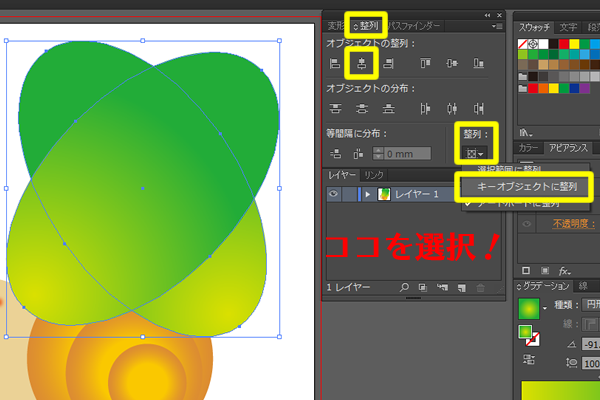Click the horizontal align left icon
Image resolution: width=600 pixels, height=400 pixels.
(x=335, y=64)
